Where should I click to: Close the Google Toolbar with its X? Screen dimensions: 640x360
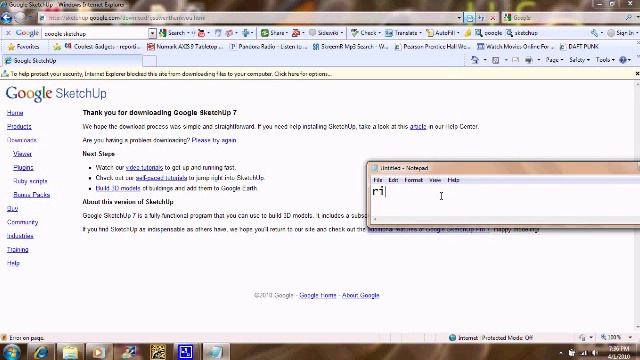[8, 33]
